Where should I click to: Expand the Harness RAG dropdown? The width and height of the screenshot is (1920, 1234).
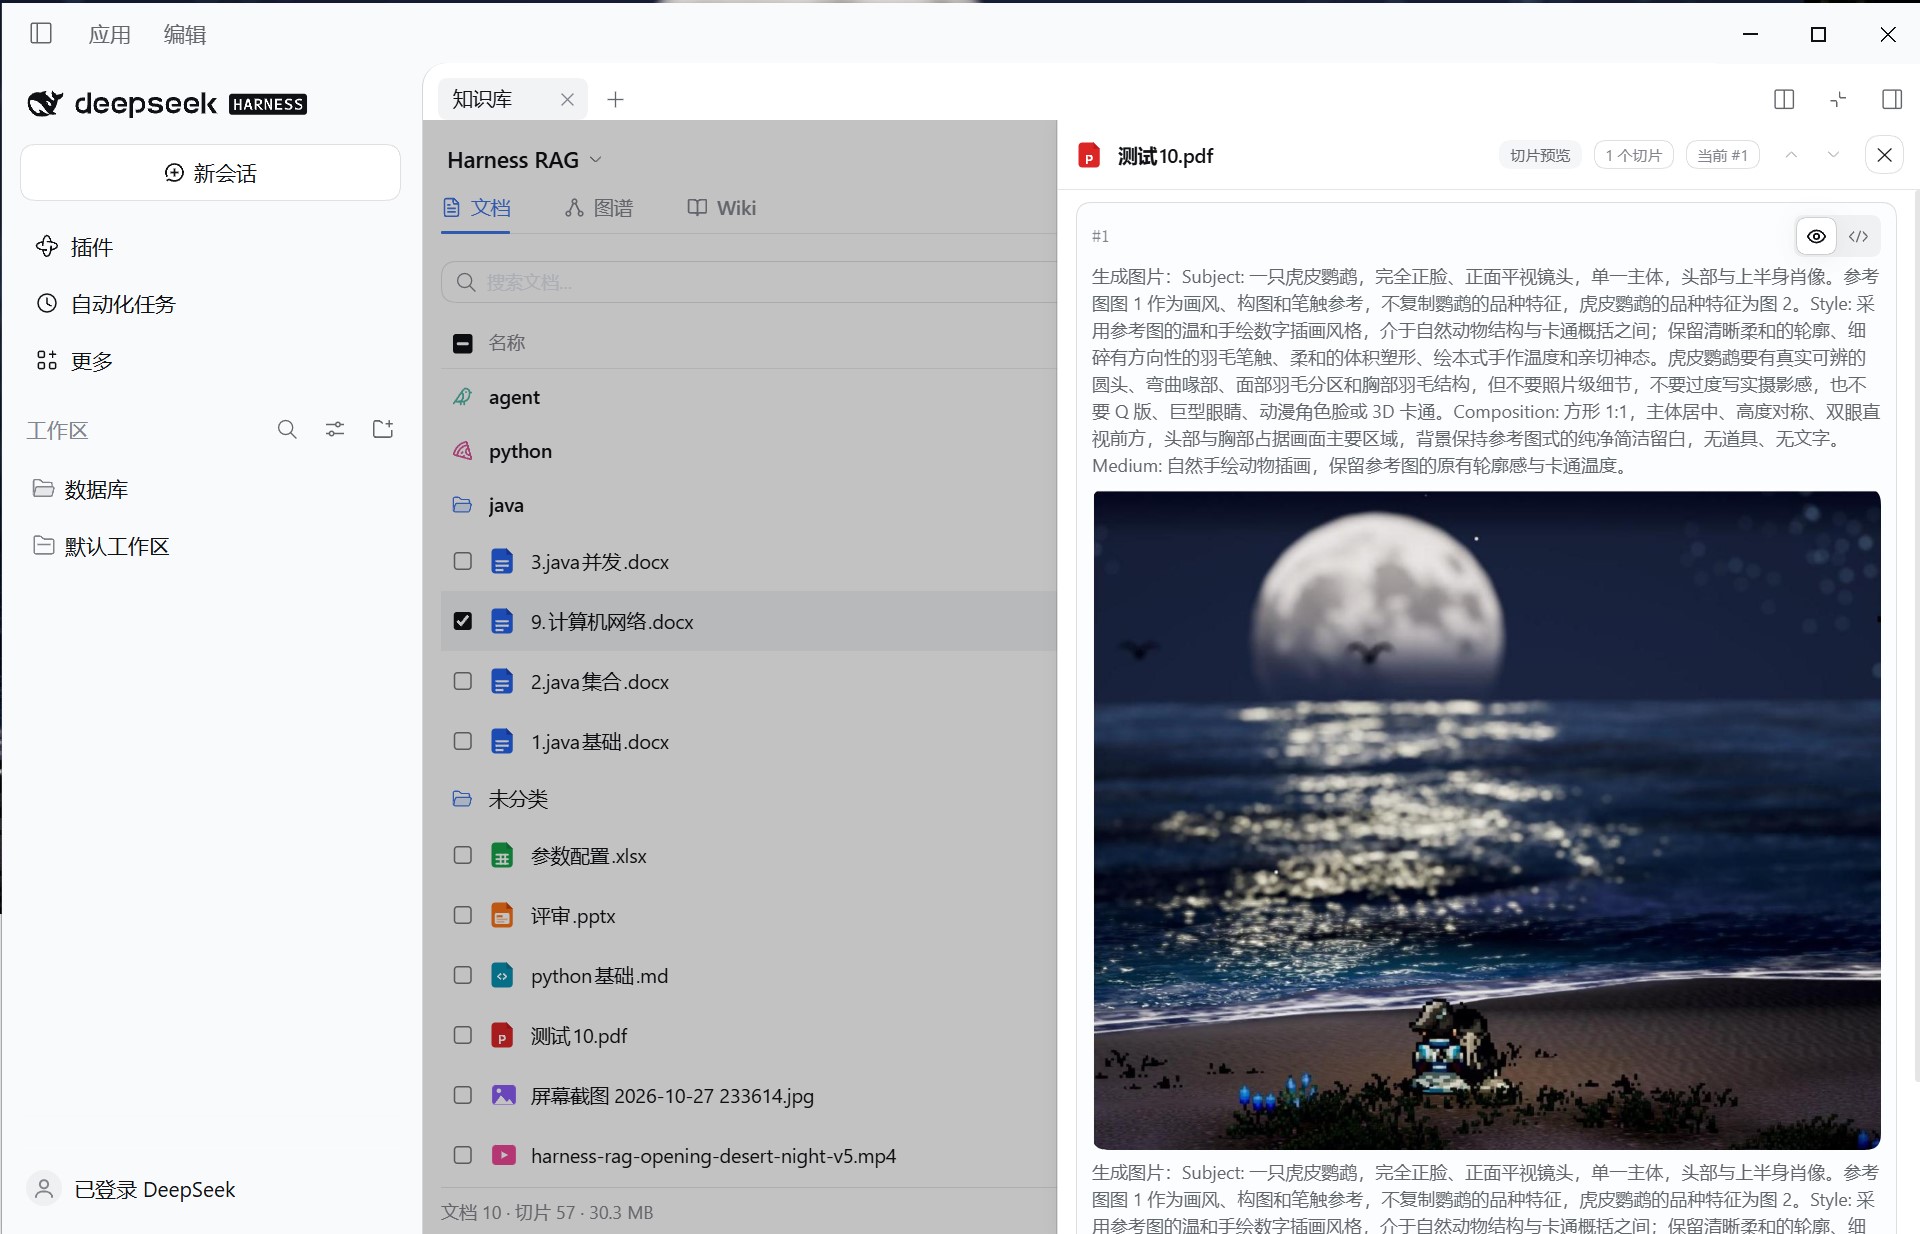point(524,160)
